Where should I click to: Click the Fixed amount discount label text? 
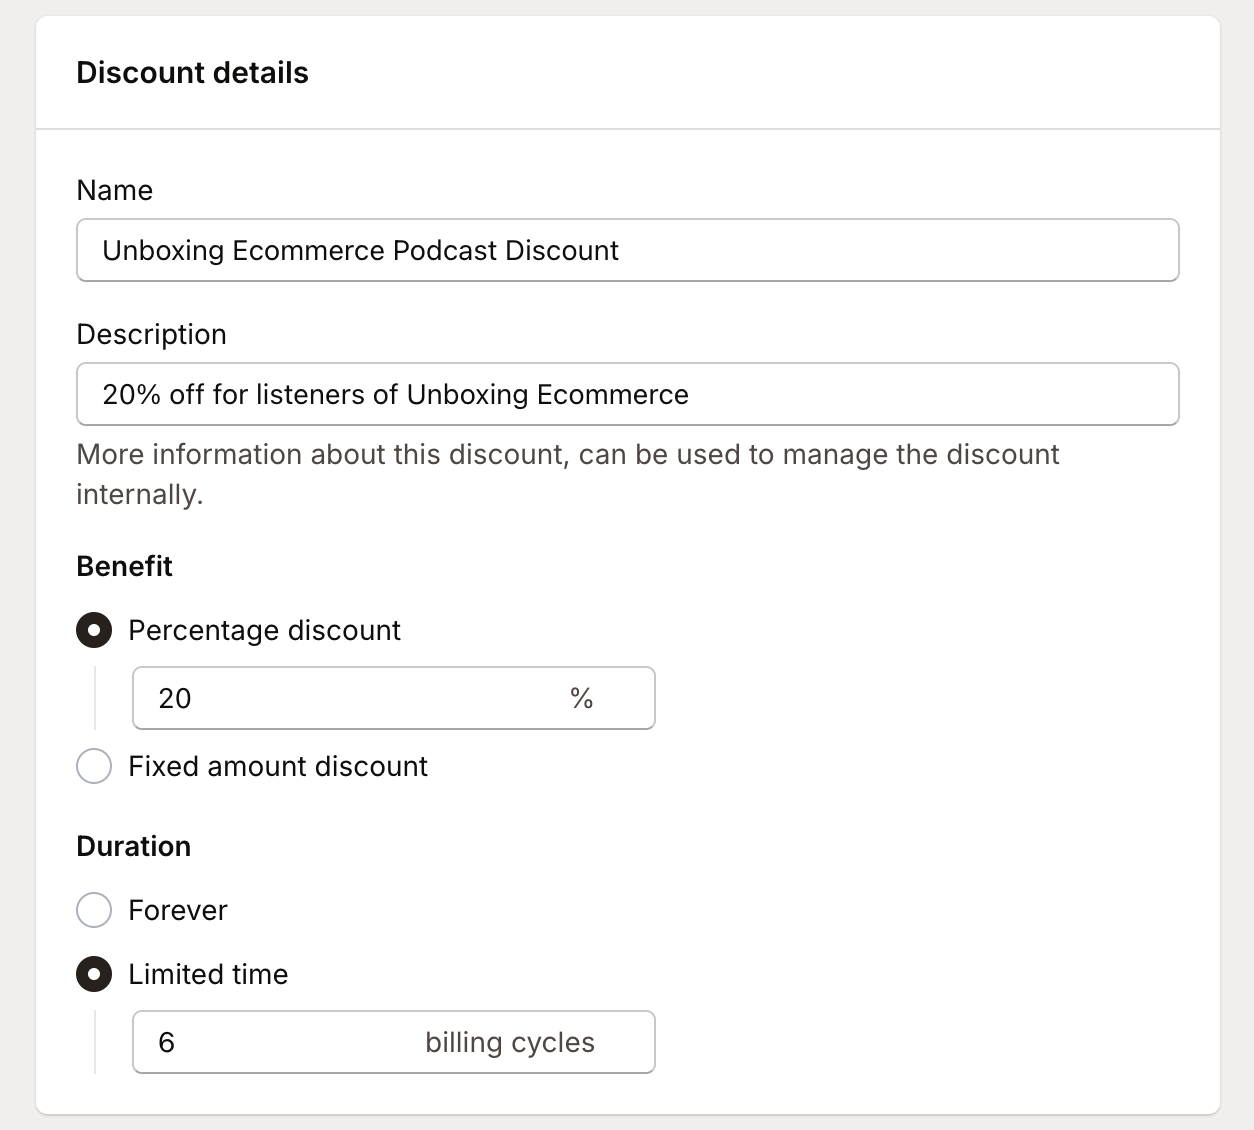(277, 766)
